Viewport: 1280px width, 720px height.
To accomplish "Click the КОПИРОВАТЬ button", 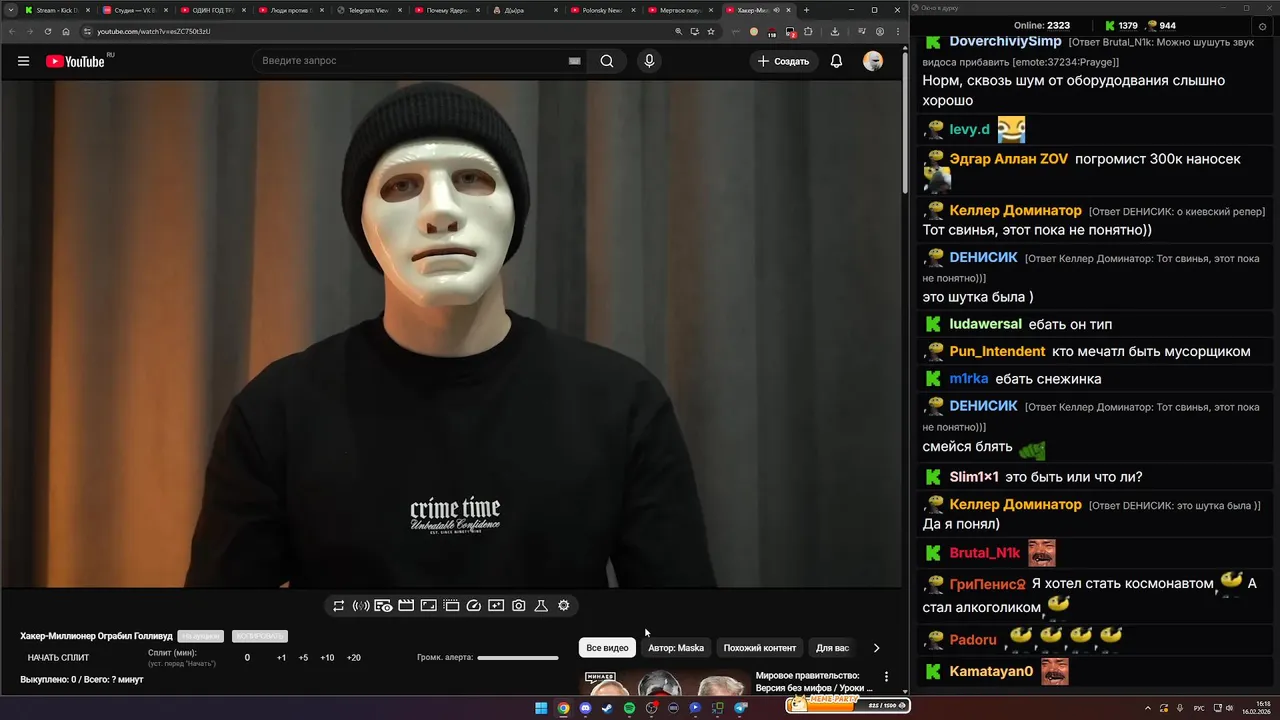I will (x=259, y=636).
